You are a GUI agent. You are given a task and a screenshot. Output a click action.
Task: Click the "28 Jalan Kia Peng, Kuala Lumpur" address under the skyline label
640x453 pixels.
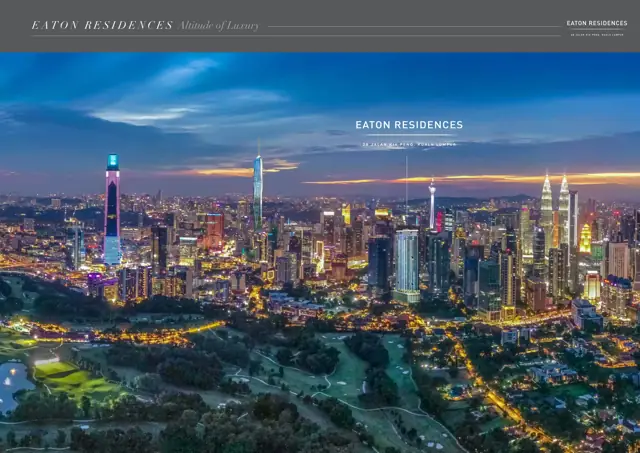pyautogui.click(x=409, y=144)
